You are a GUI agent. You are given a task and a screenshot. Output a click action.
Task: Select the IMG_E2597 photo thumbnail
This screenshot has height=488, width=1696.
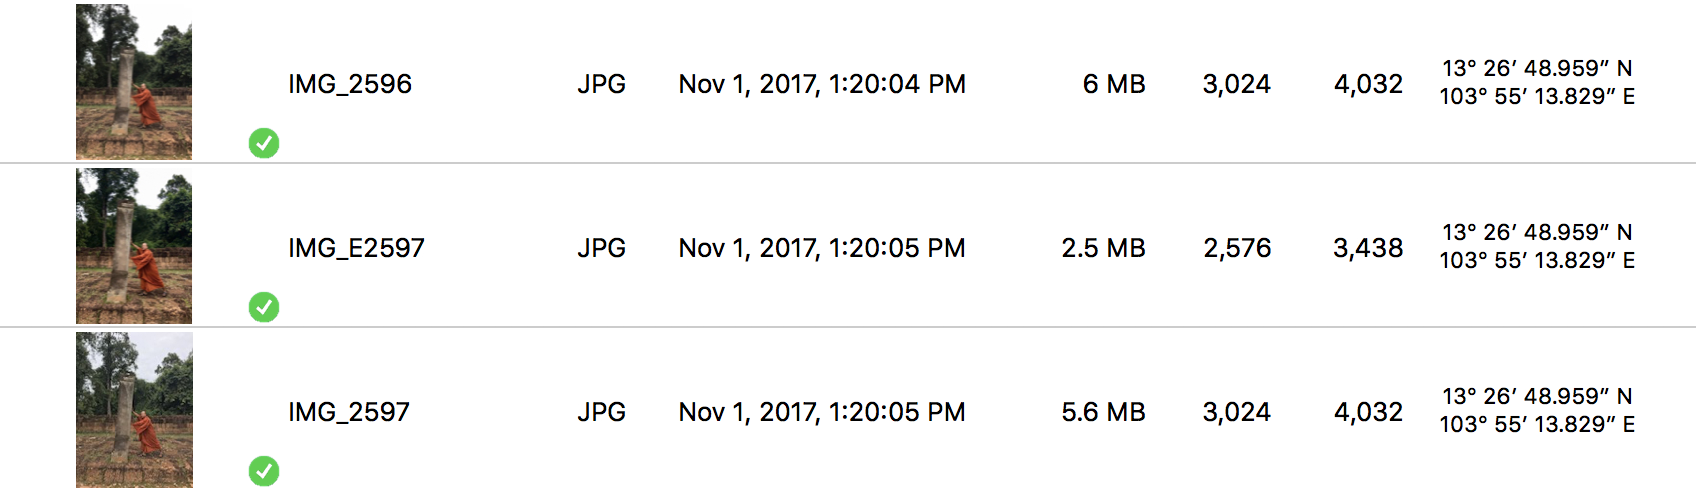click(134, 246)
